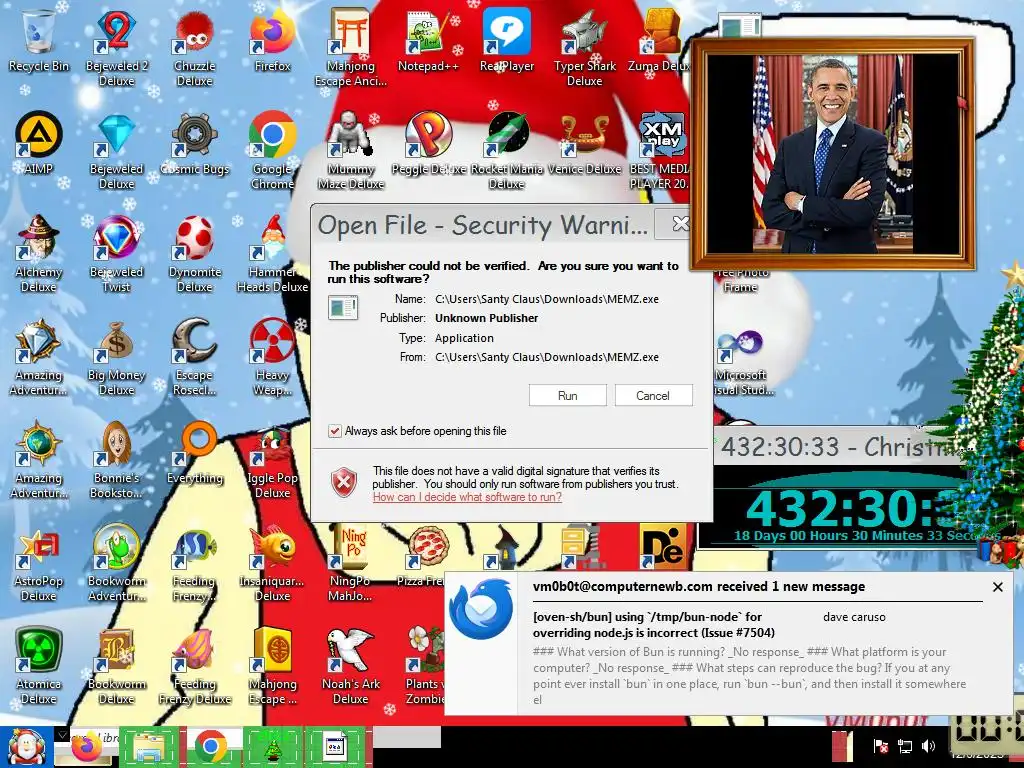This screenshot has width=1024, height=768.
Task: Launch Insaniquarium Deluxe fish icon
Action: coord(272,563)
